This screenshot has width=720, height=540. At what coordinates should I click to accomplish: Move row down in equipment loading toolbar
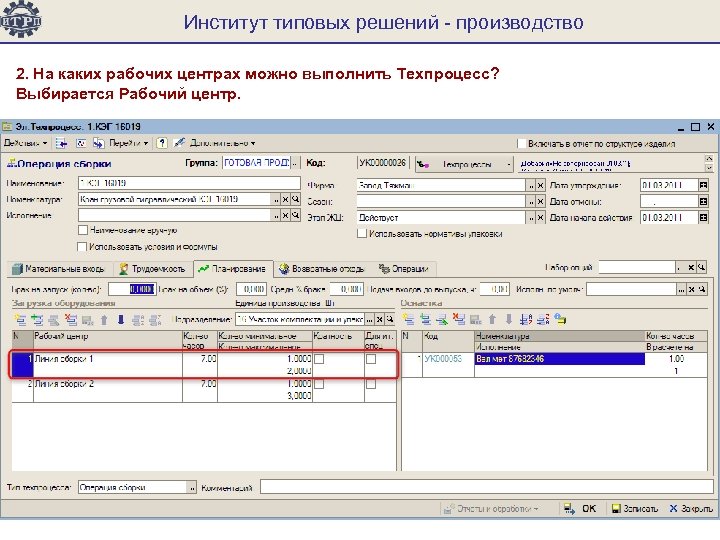click(x=121, y=320)
